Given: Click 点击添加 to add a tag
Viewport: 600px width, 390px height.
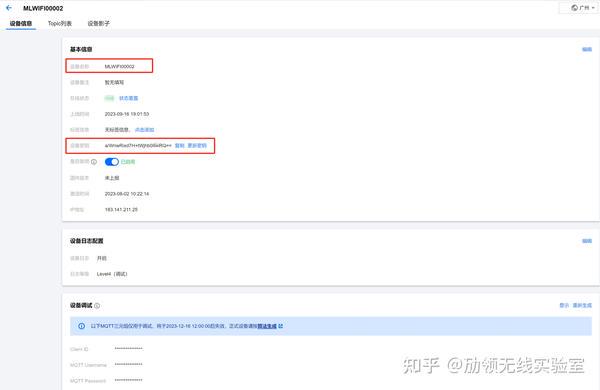Looking at the screenshot, I should pos(145,130).
